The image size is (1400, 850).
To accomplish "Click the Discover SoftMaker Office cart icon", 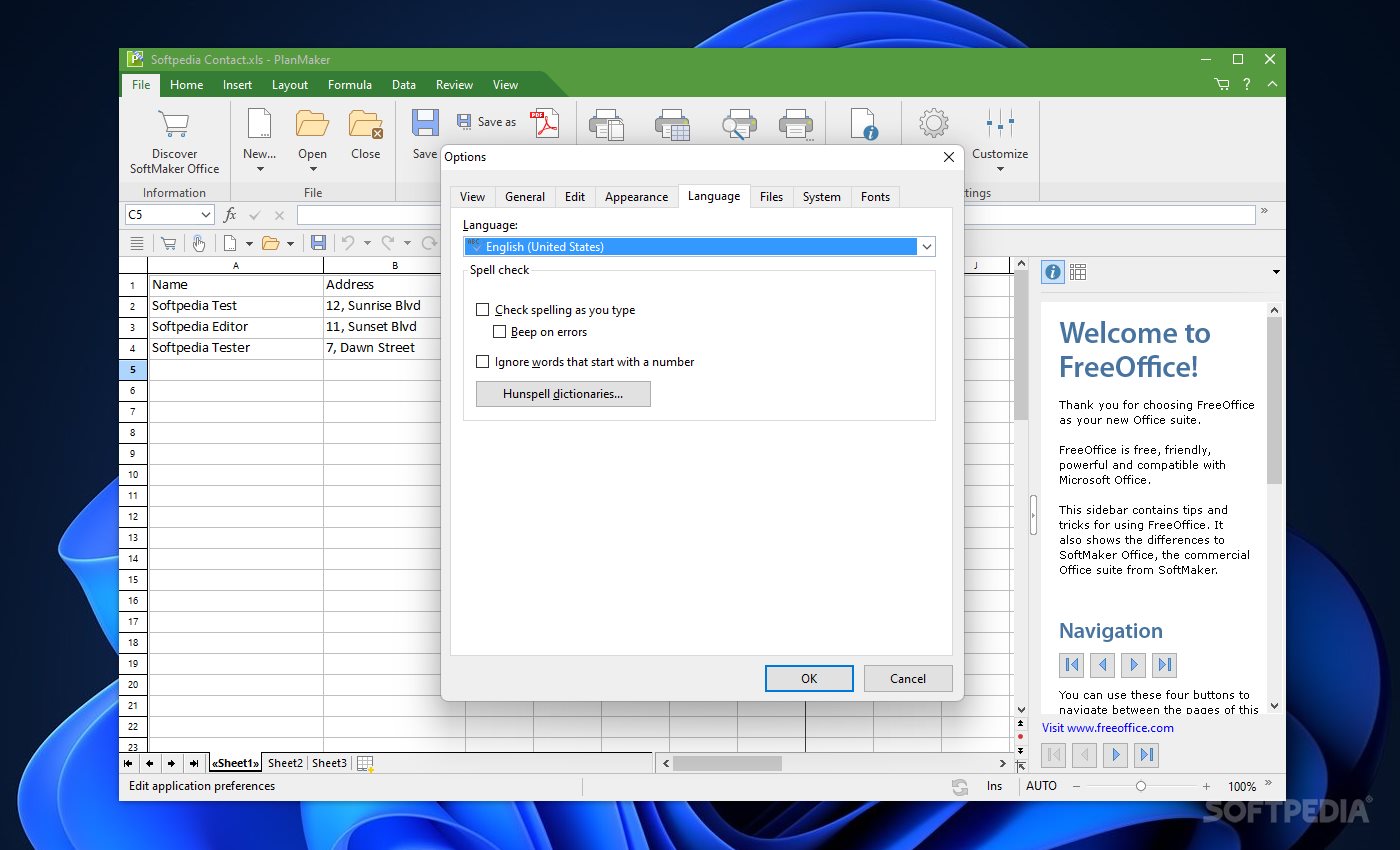I will 174,124.
